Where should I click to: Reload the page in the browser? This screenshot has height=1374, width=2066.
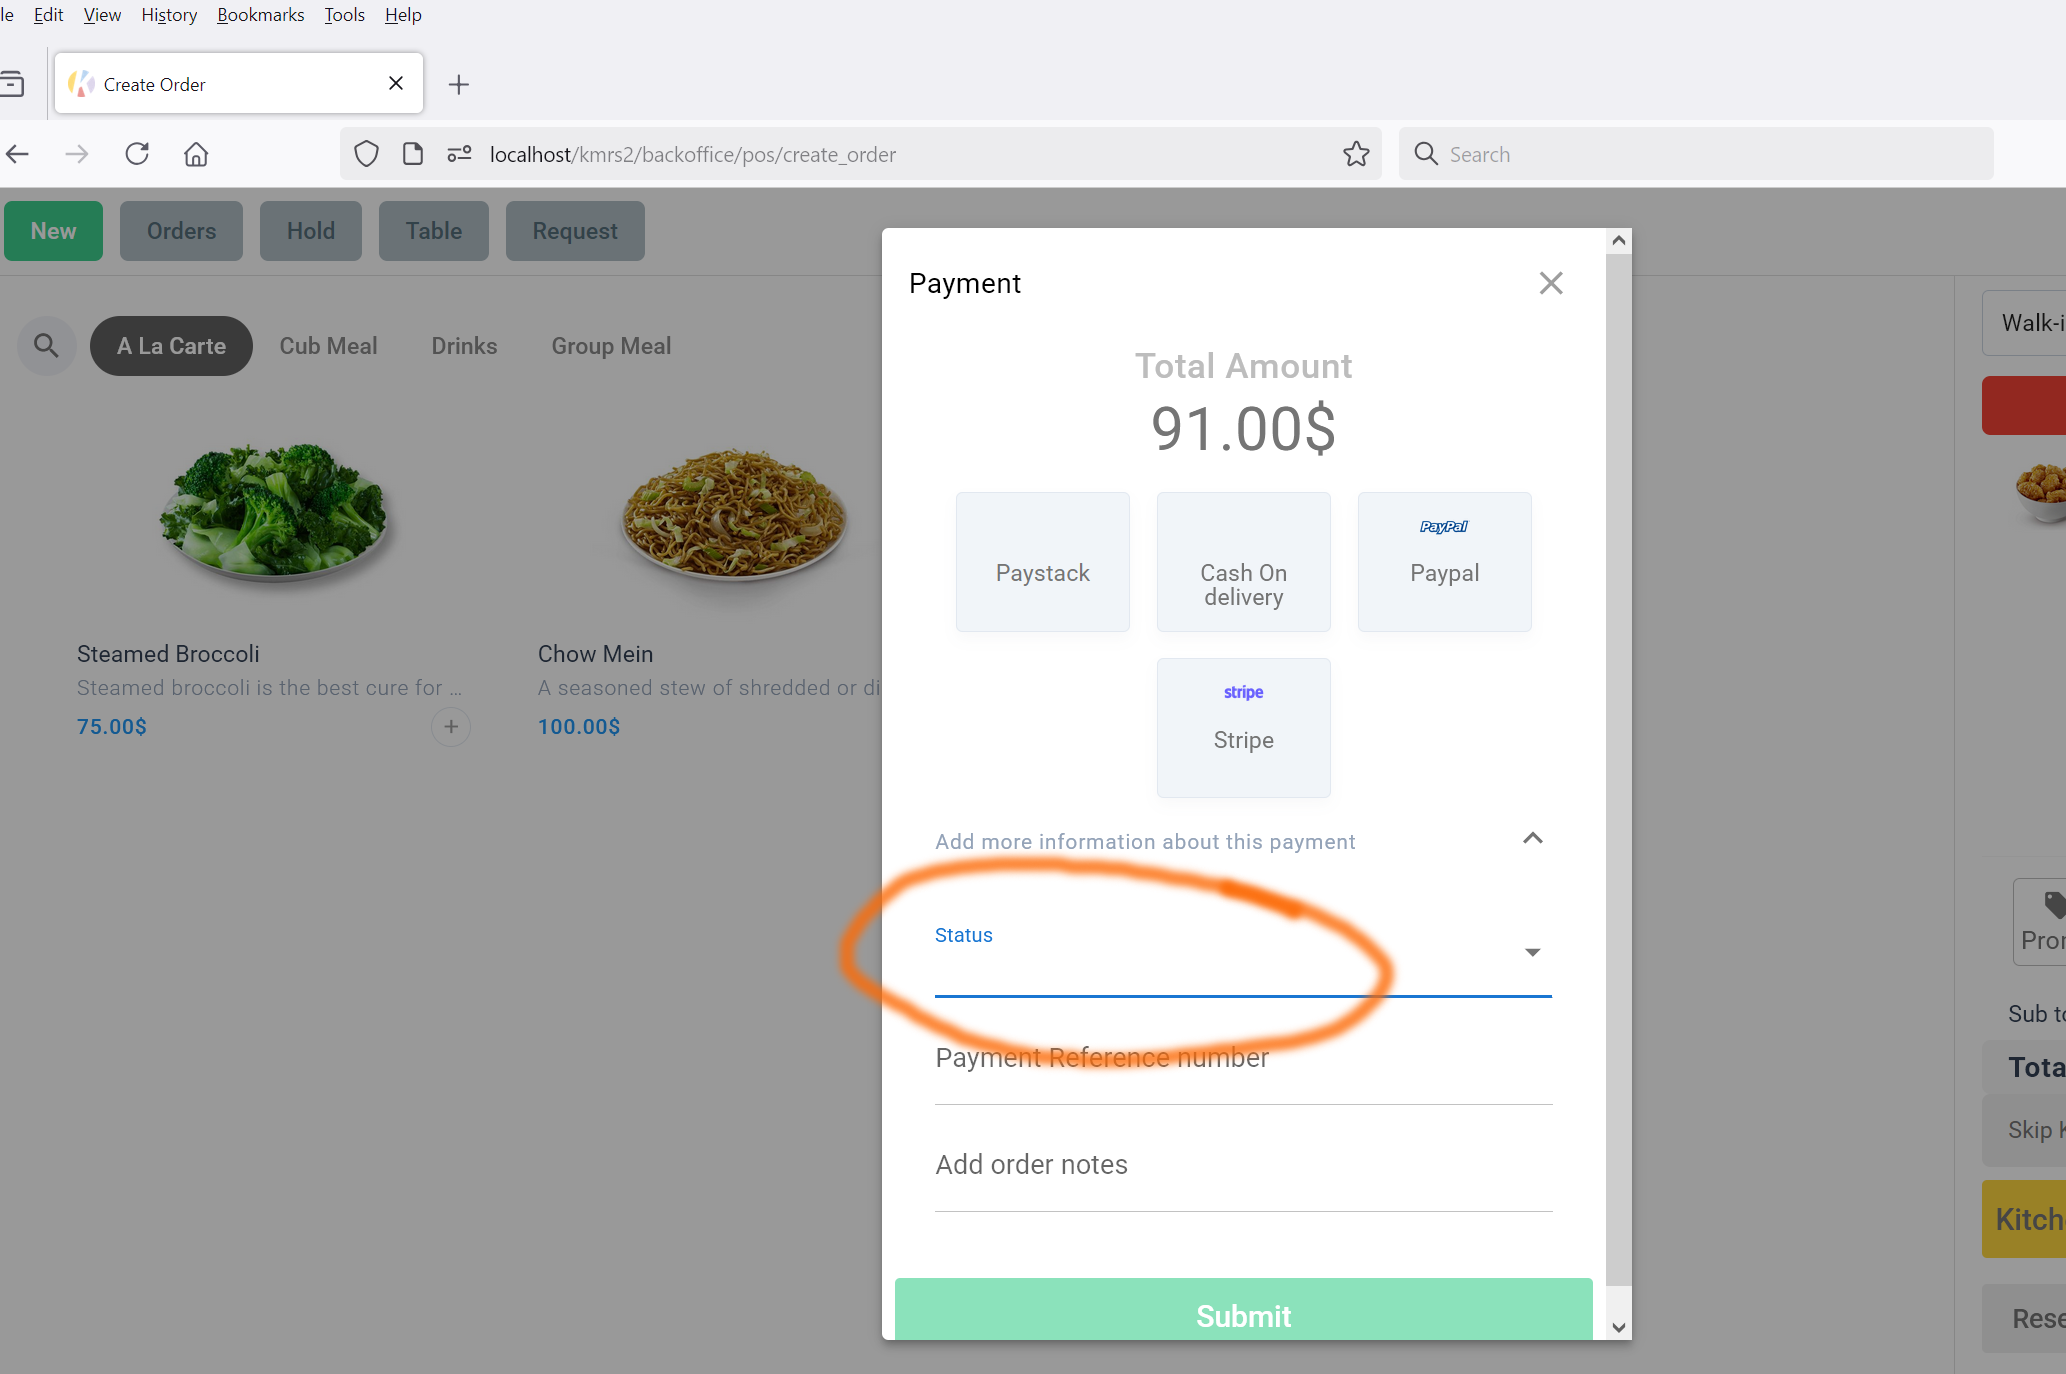click(137, 154)
